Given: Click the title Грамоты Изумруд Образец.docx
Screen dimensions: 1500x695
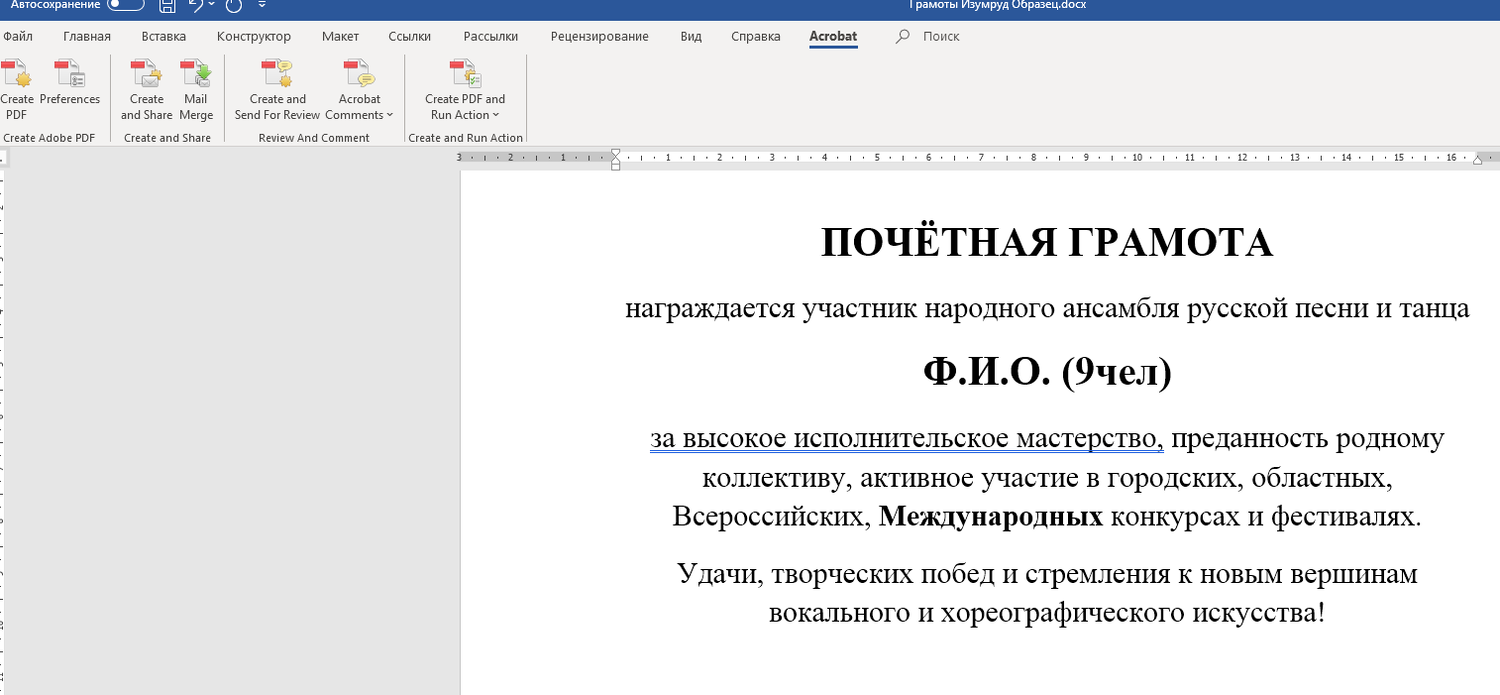Looking at the screenshot, I should [997, 5].
